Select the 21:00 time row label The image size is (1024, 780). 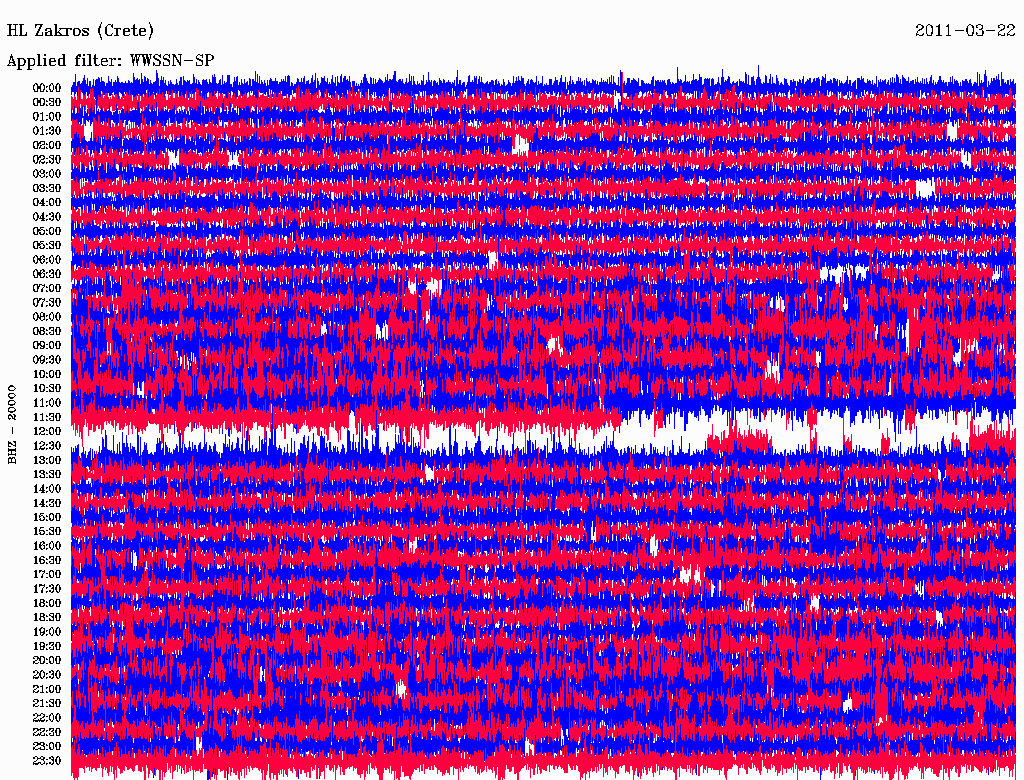click(47, 689)
